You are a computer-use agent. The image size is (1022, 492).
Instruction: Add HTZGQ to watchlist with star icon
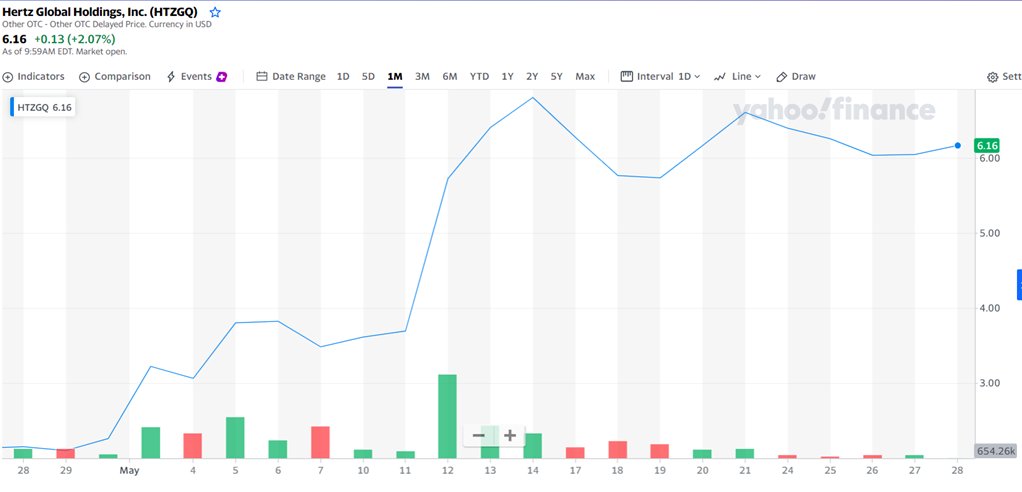point(215,12)
